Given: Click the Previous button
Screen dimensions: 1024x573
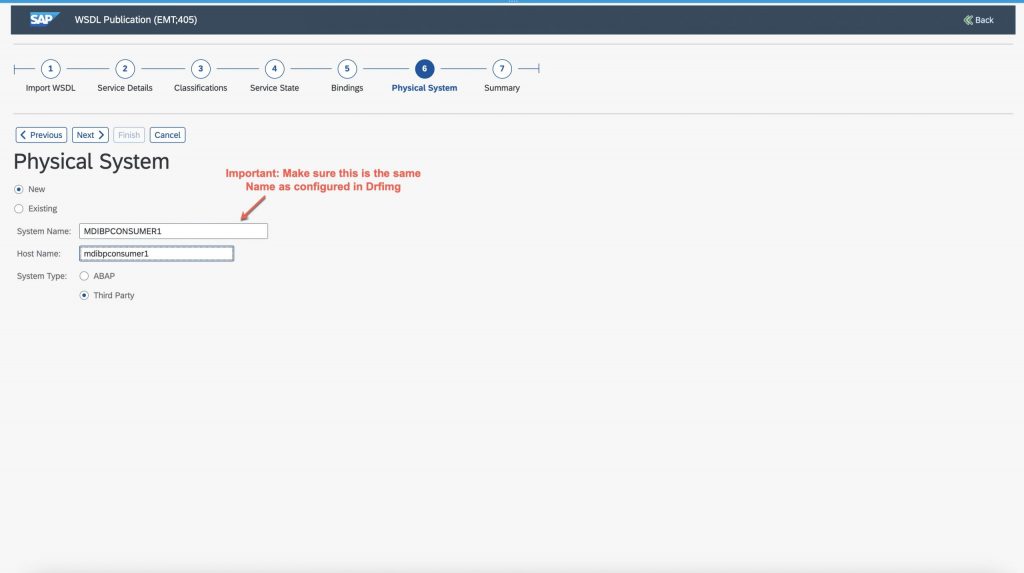Looking at the screenshot, I should 41,135.
